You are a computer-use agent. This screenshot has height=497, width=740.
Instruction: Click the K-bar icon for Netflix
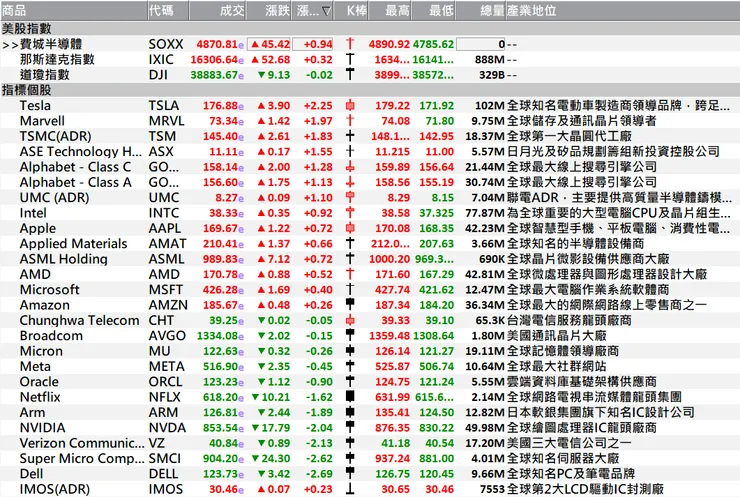pyautogui.click(x=350, y=397)
